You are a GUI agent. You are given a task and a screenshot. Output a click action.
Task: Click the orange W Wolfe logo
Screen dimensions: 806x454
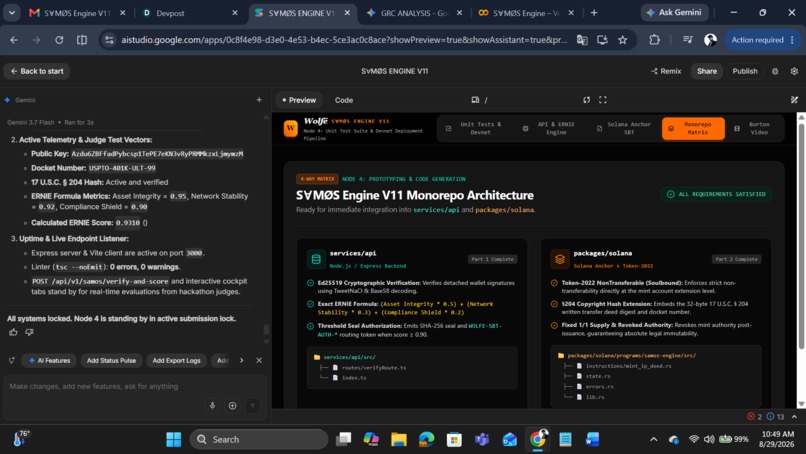pyautogui.click(x=290, y=128)
